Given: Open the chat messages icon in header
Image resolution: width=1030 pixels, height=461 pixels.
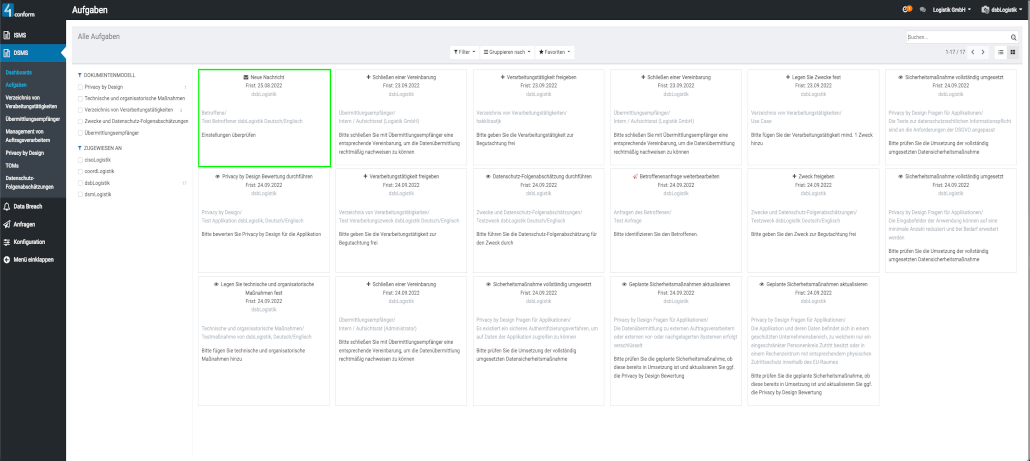Looking at the screenshot, I should 922,9.
